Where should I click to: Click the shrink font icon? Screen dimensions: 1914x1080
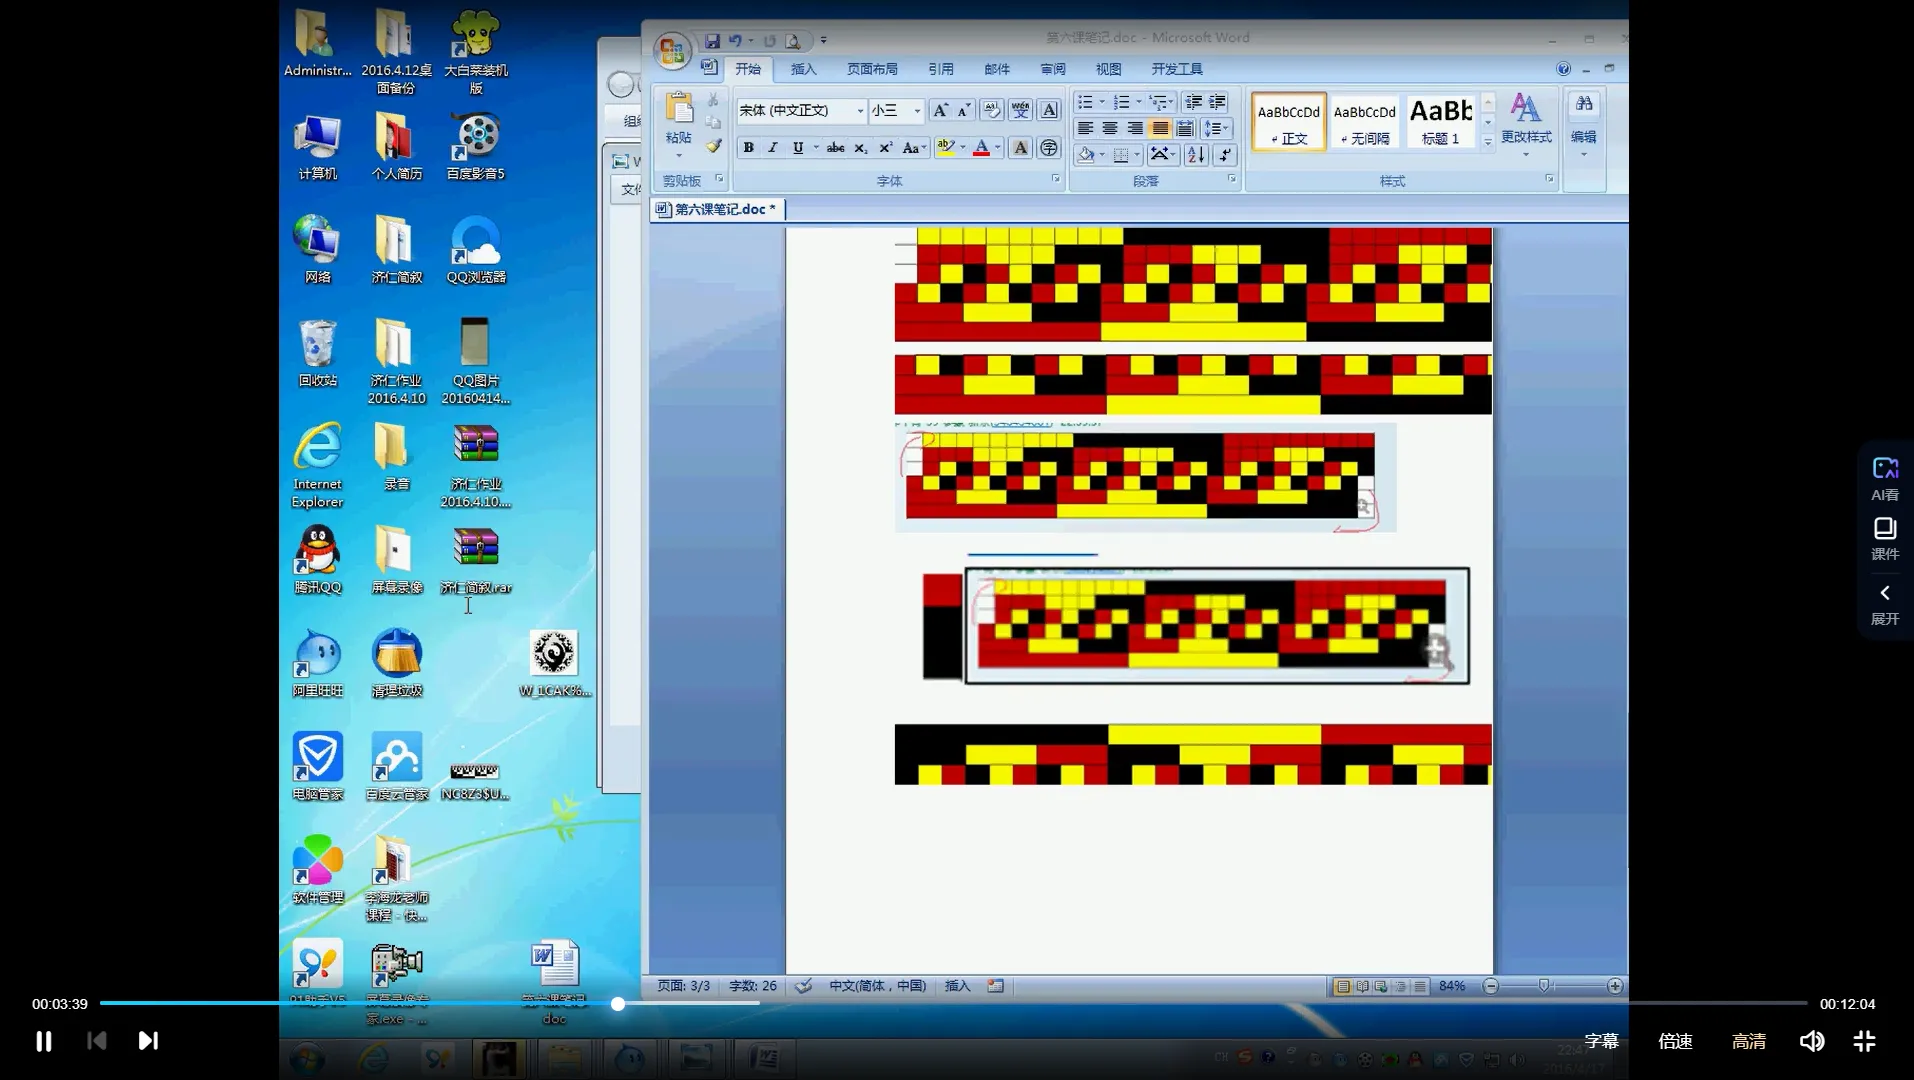(x=964, y=110)
